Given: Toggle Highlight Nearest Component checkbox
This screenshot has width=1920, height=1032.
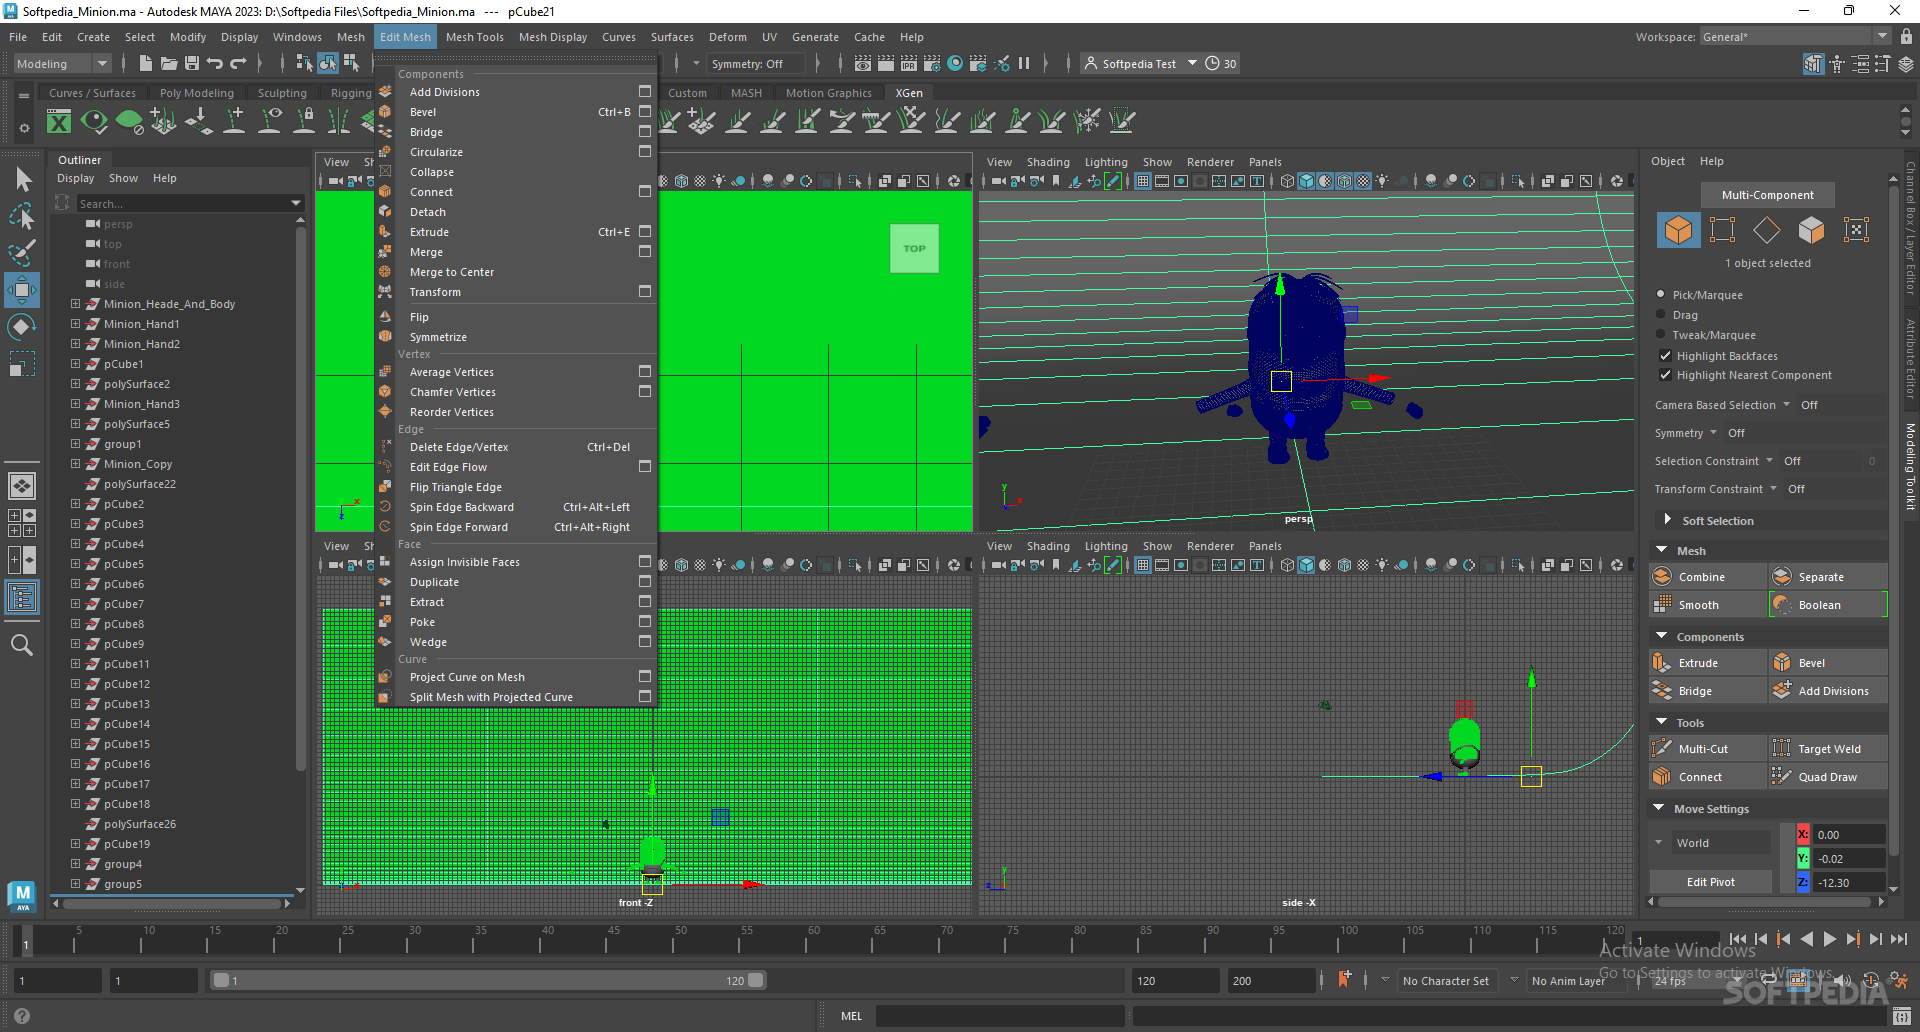Looking at the screenshot, I should (1665, 375).
